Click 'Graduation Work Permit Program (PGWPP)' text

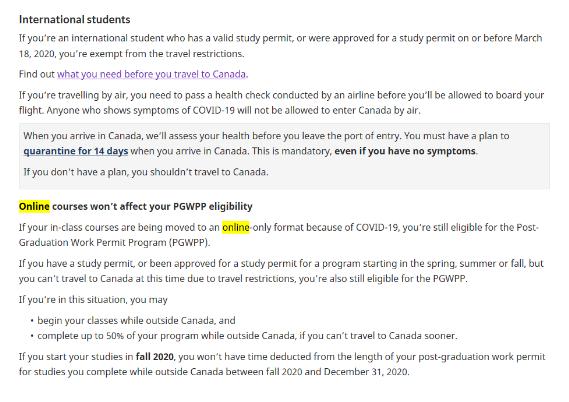click(114, 243)
